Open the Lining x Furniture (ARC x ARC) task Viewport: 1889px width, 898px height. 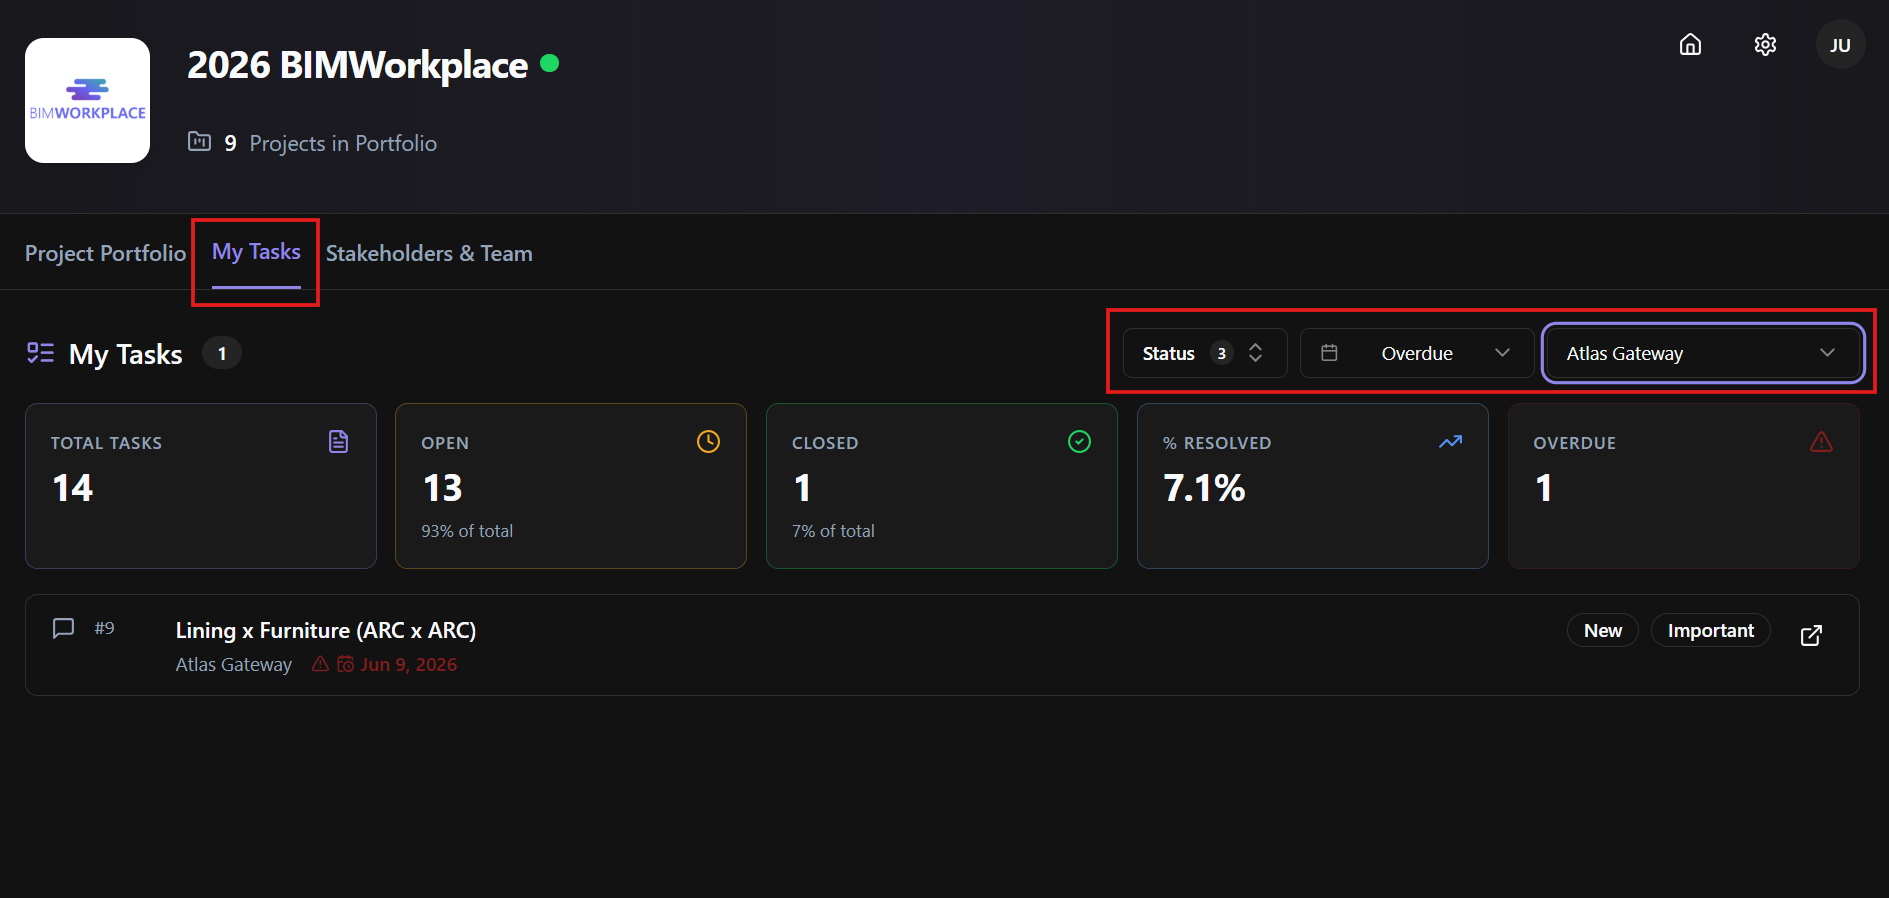[x=326, y=630]
